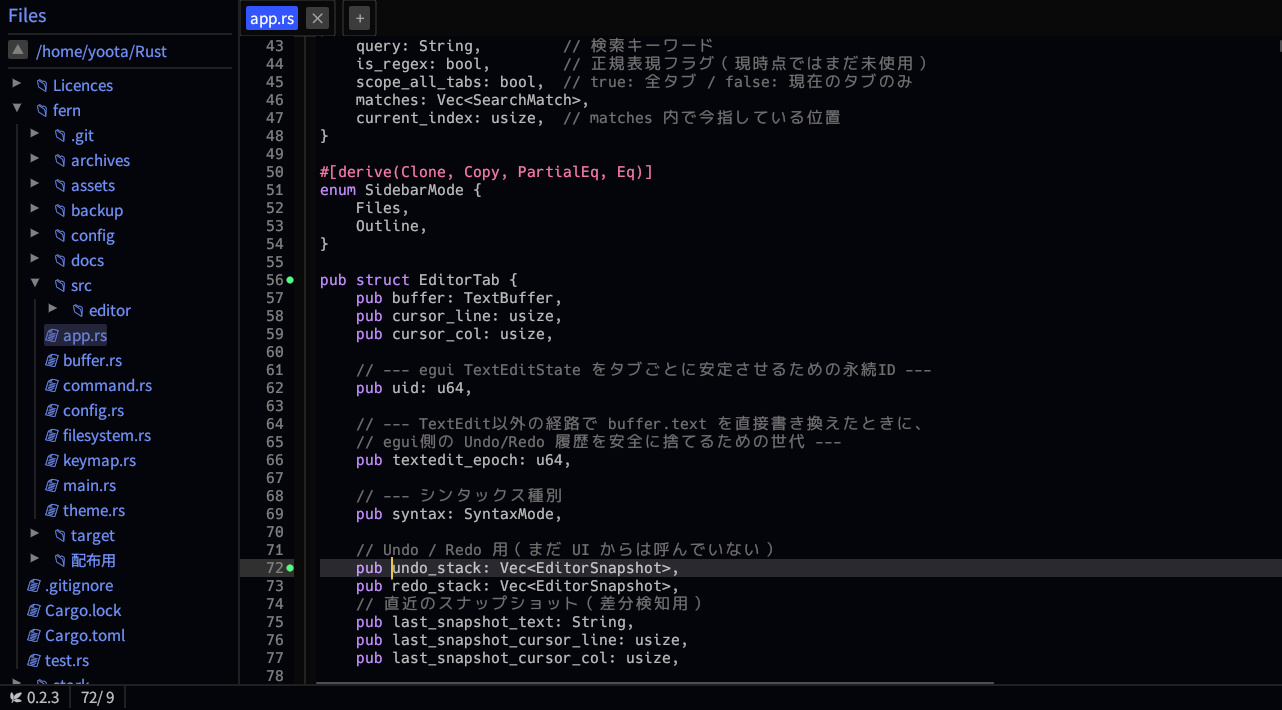Screen dimensions: 1282x710
Task: Open a new tab with plus button
Action: tap(360, 18)
